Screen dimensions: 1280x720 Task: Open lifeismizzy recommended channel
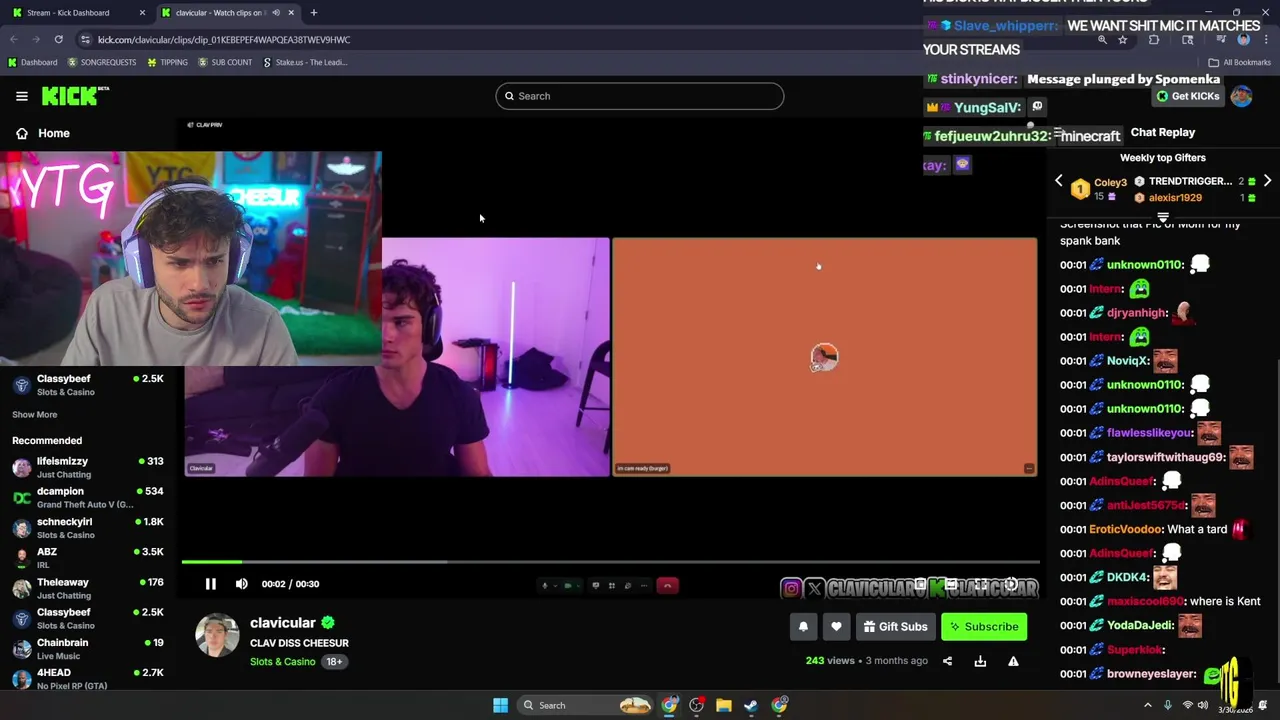(x=88, y=467)
